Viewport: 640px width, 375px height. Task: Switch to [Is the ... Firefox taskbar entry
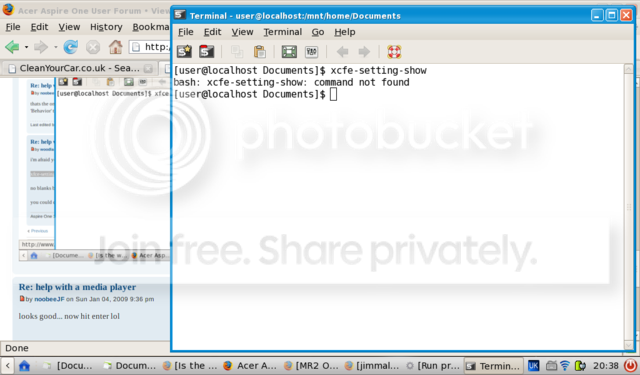(190, 366)
